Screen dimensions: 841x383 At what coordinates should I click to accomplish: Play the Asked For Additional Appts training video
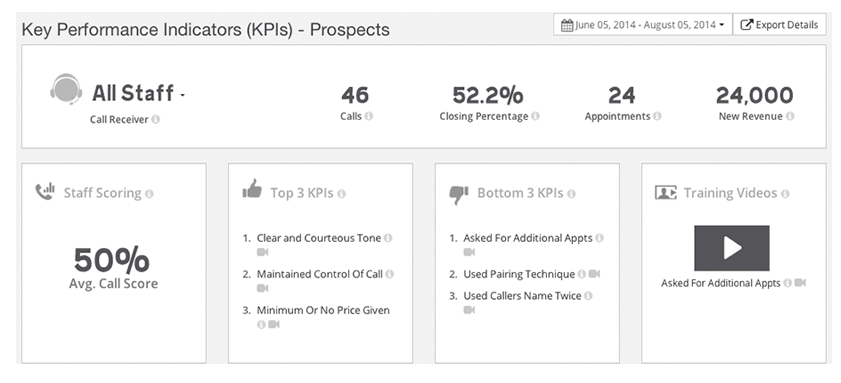click(x=732, y=248)
